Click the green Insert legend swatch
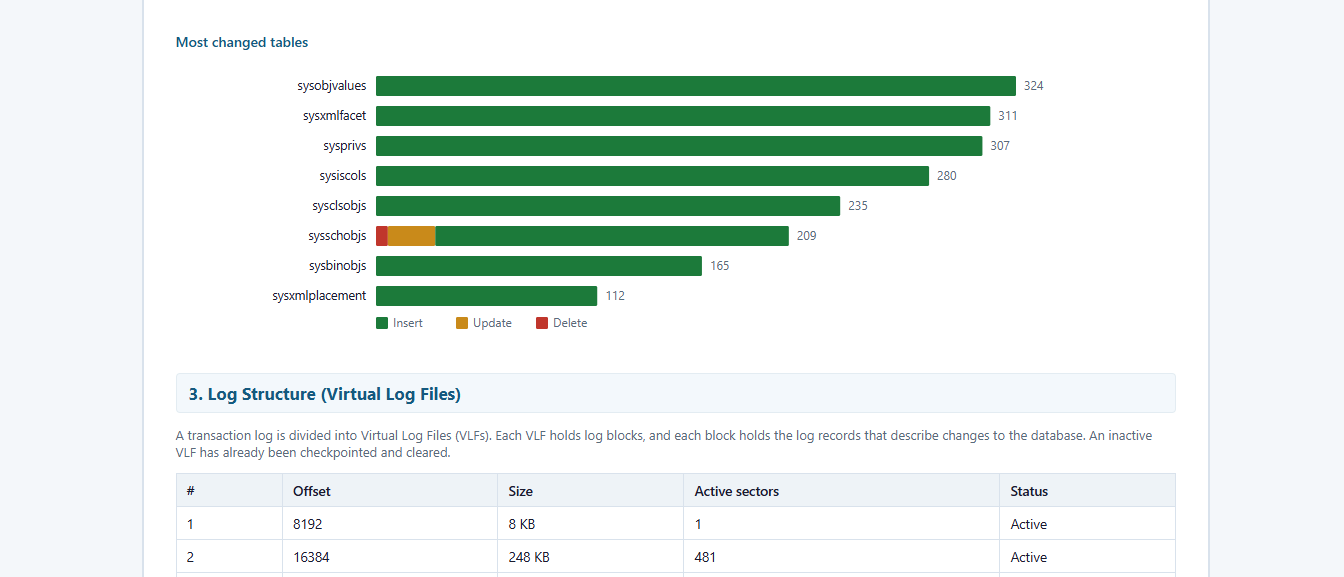Viewport: 1344px width, 577px height. point(382,323)
